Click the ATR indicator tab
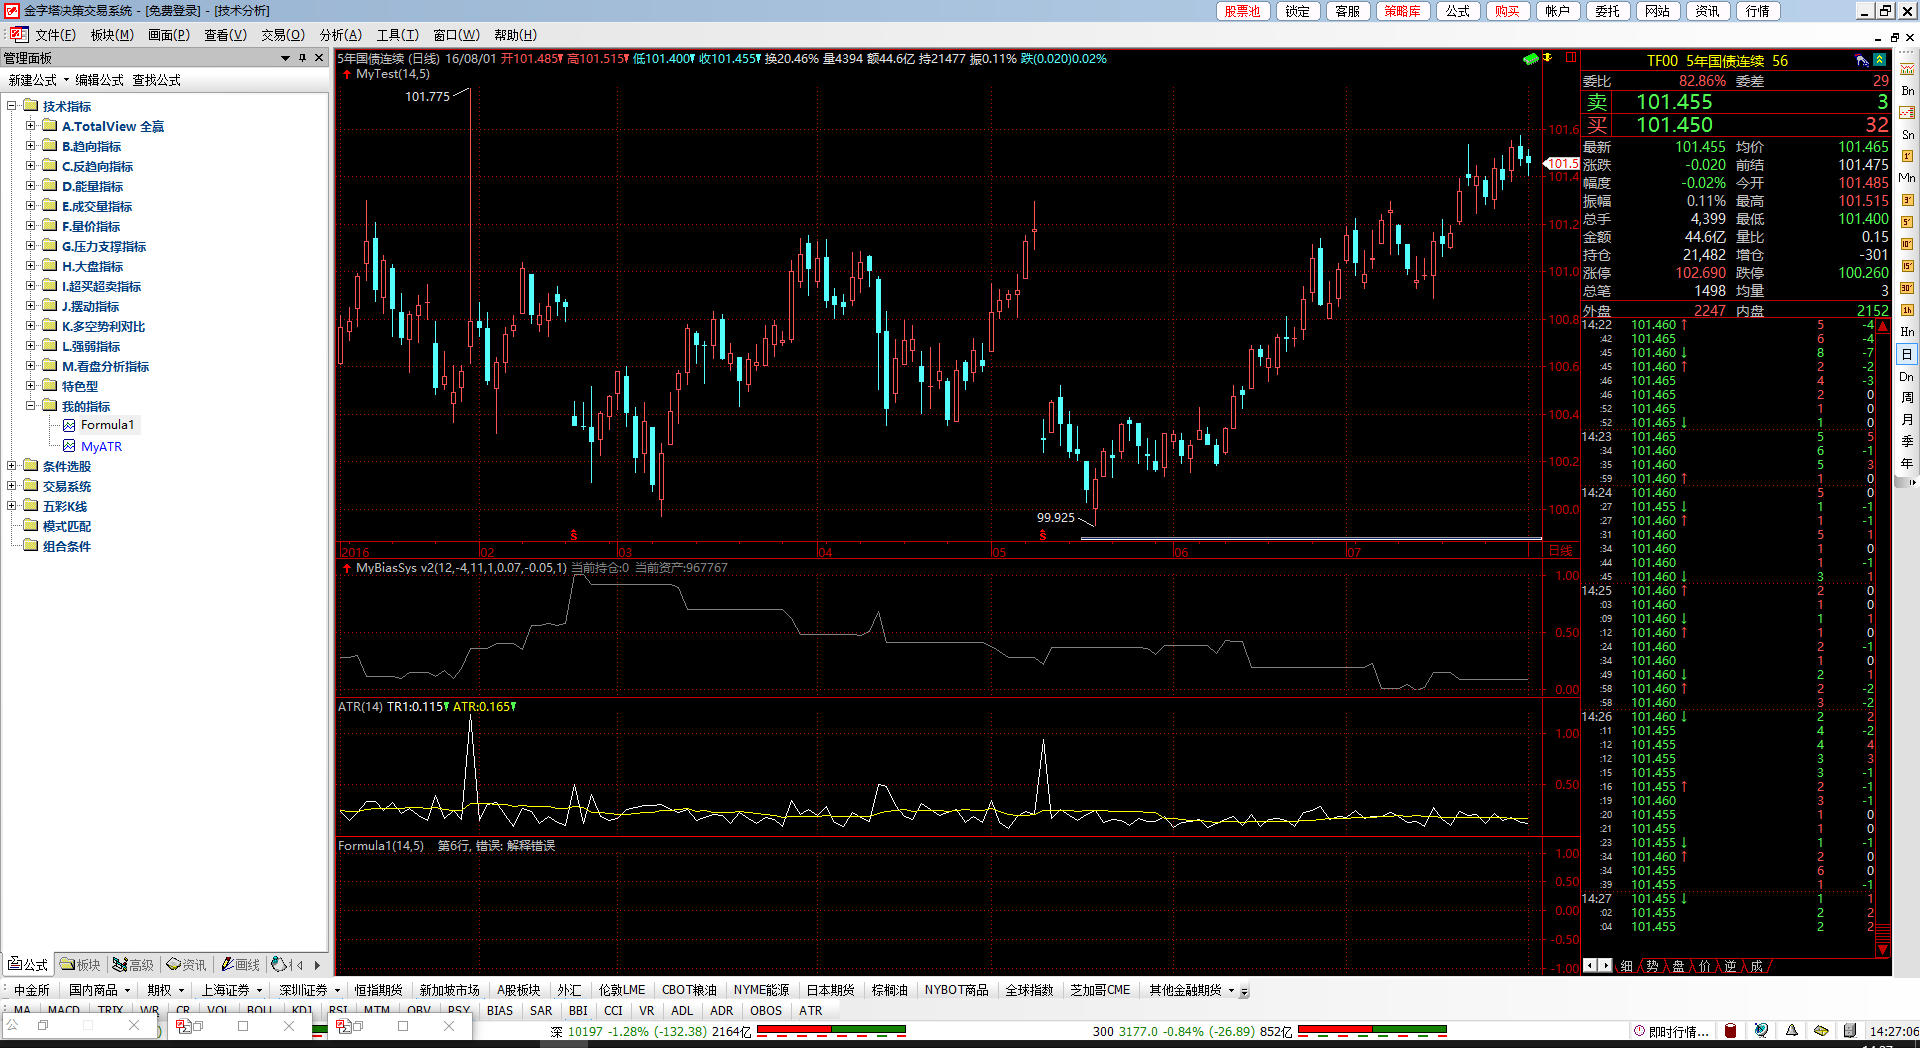Screen dimensions: 1920x1048 pos(811,1011)
